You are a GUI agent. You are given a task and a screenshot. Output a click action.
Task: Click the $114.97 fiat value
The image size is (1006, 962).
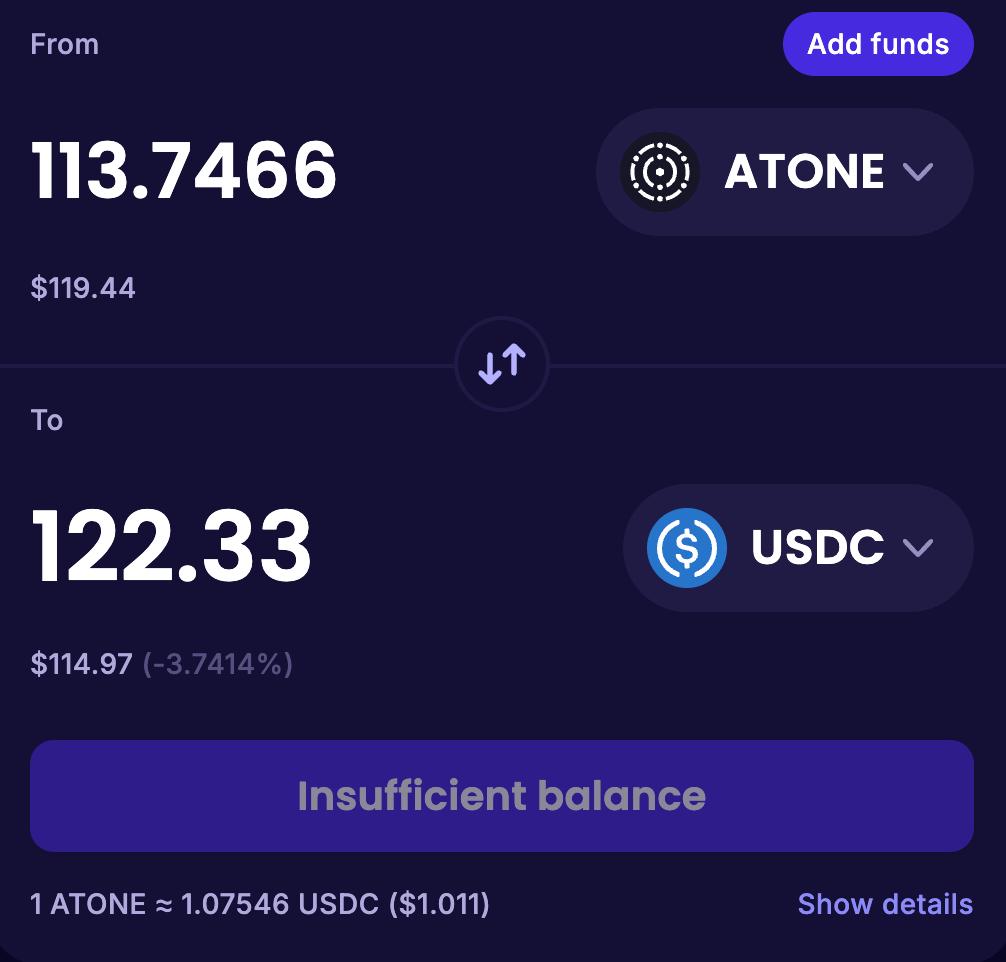pos(81,663)
